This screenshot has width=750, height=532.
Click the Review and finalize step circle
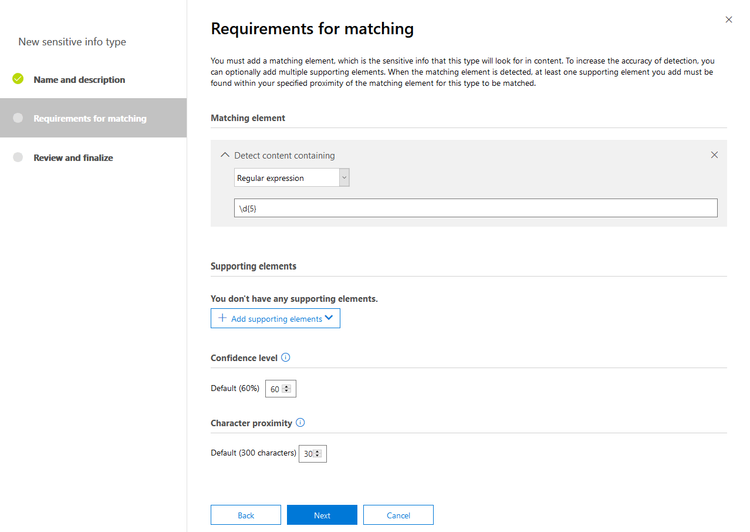coord(18,157)
